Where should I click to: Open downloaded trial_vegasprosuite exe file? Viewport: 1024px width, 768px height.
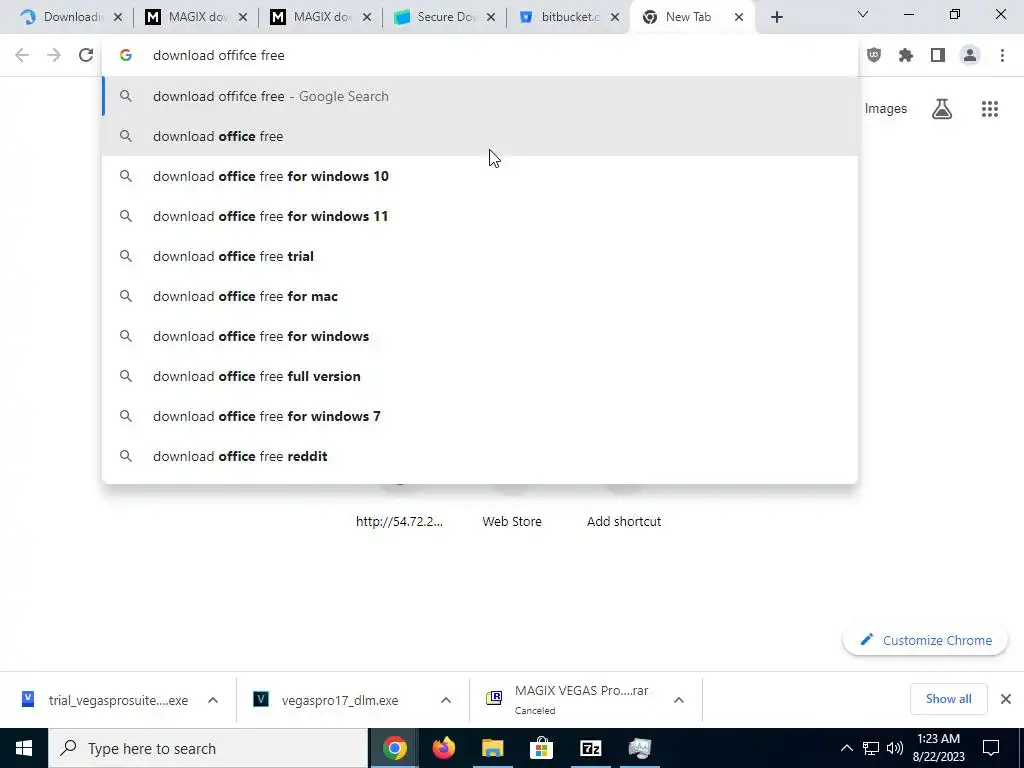click(104, 700)
